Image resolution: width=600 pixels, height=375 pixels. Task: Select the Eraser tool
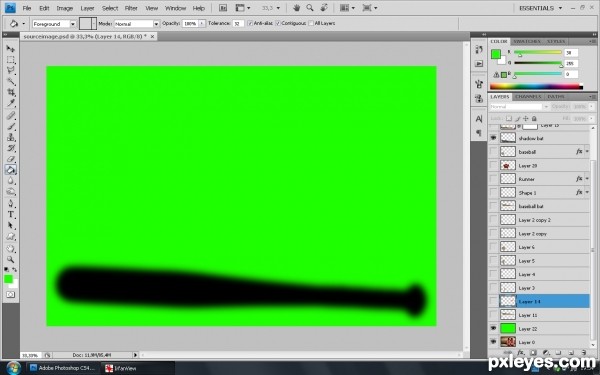click(11, 159)
